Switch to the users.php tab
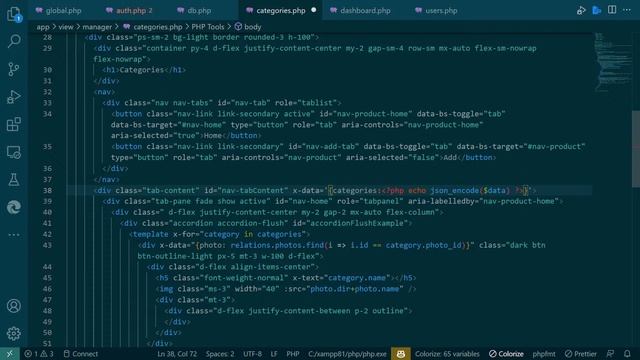The image size is (640, 360). point(441,11)
